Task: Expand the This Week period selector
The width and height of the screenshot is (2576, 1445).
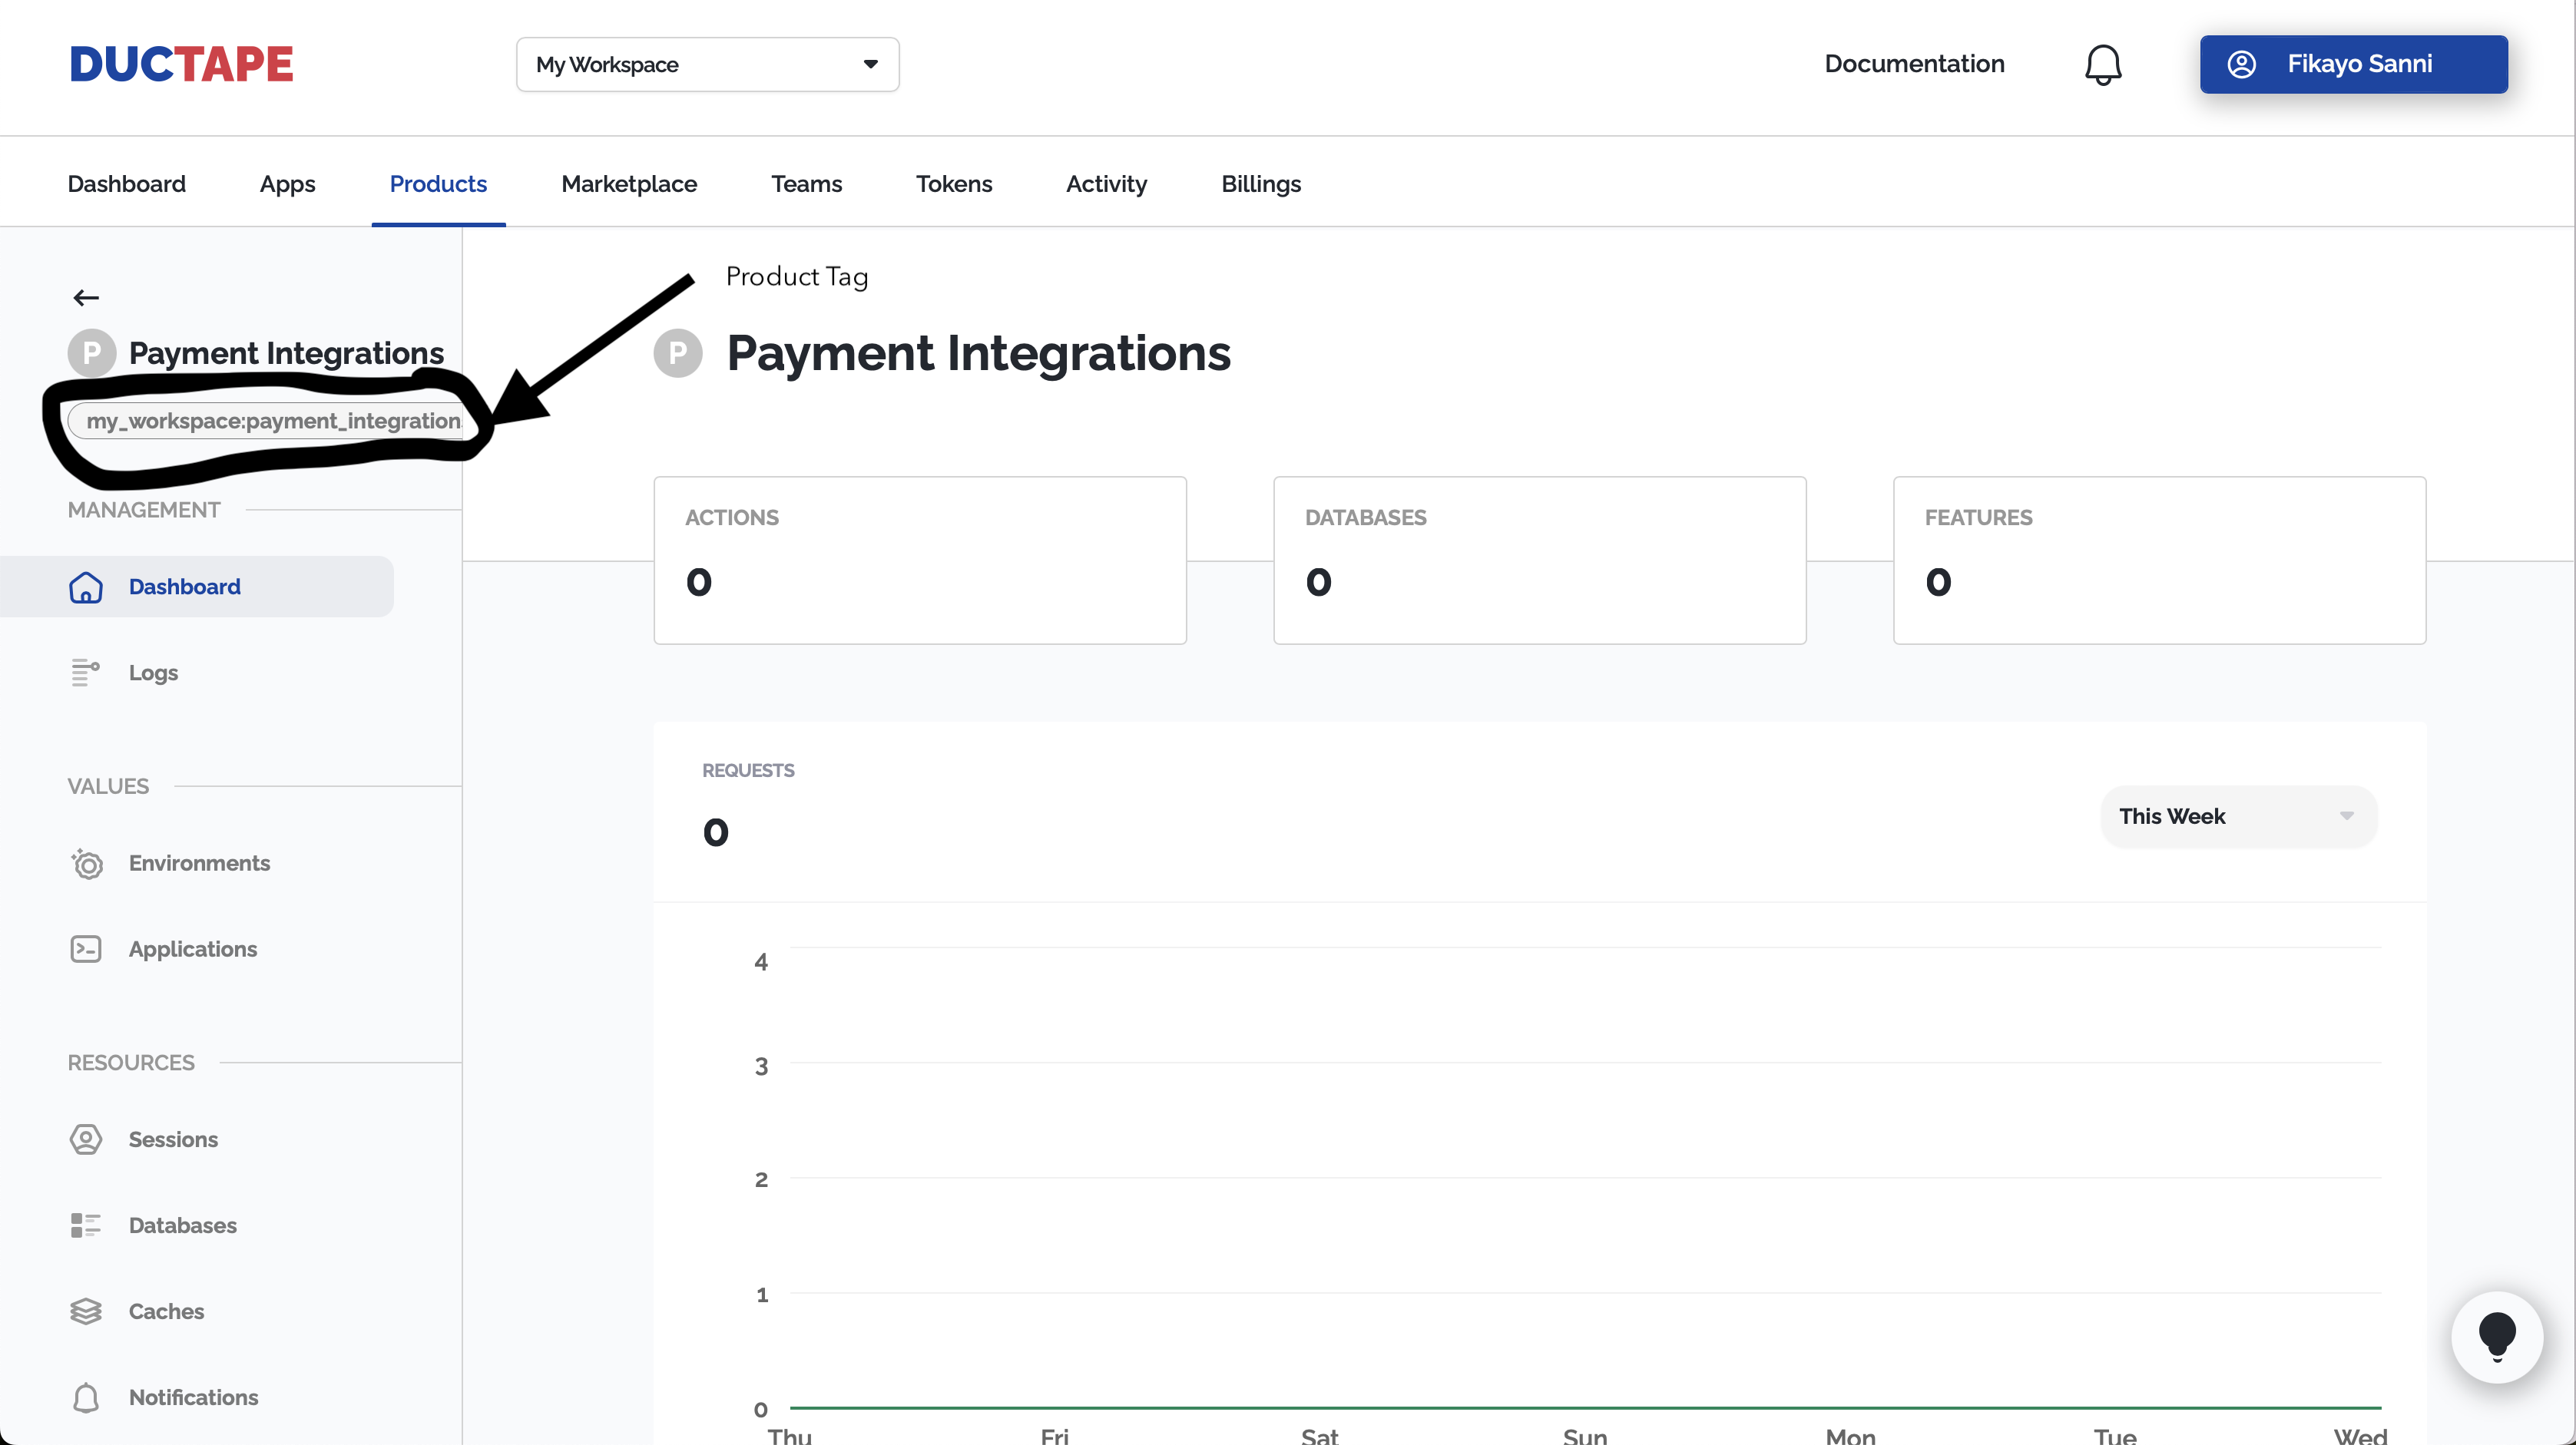Action: tap(2239, 816)
